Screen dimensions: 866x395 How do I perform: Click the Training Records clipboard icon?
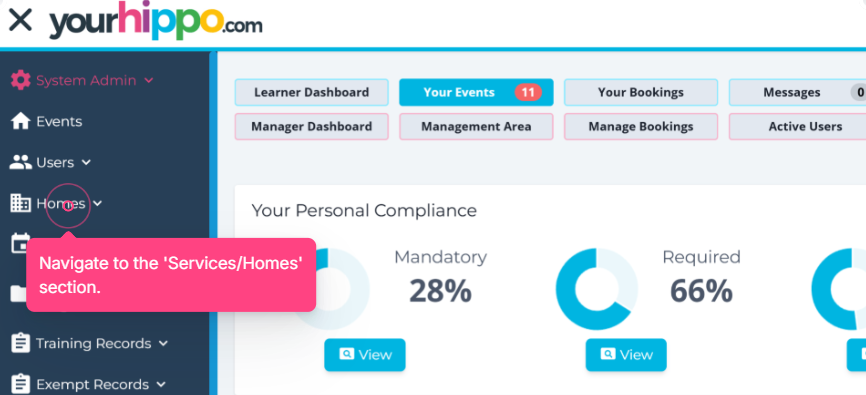click(x=20, y=343)
